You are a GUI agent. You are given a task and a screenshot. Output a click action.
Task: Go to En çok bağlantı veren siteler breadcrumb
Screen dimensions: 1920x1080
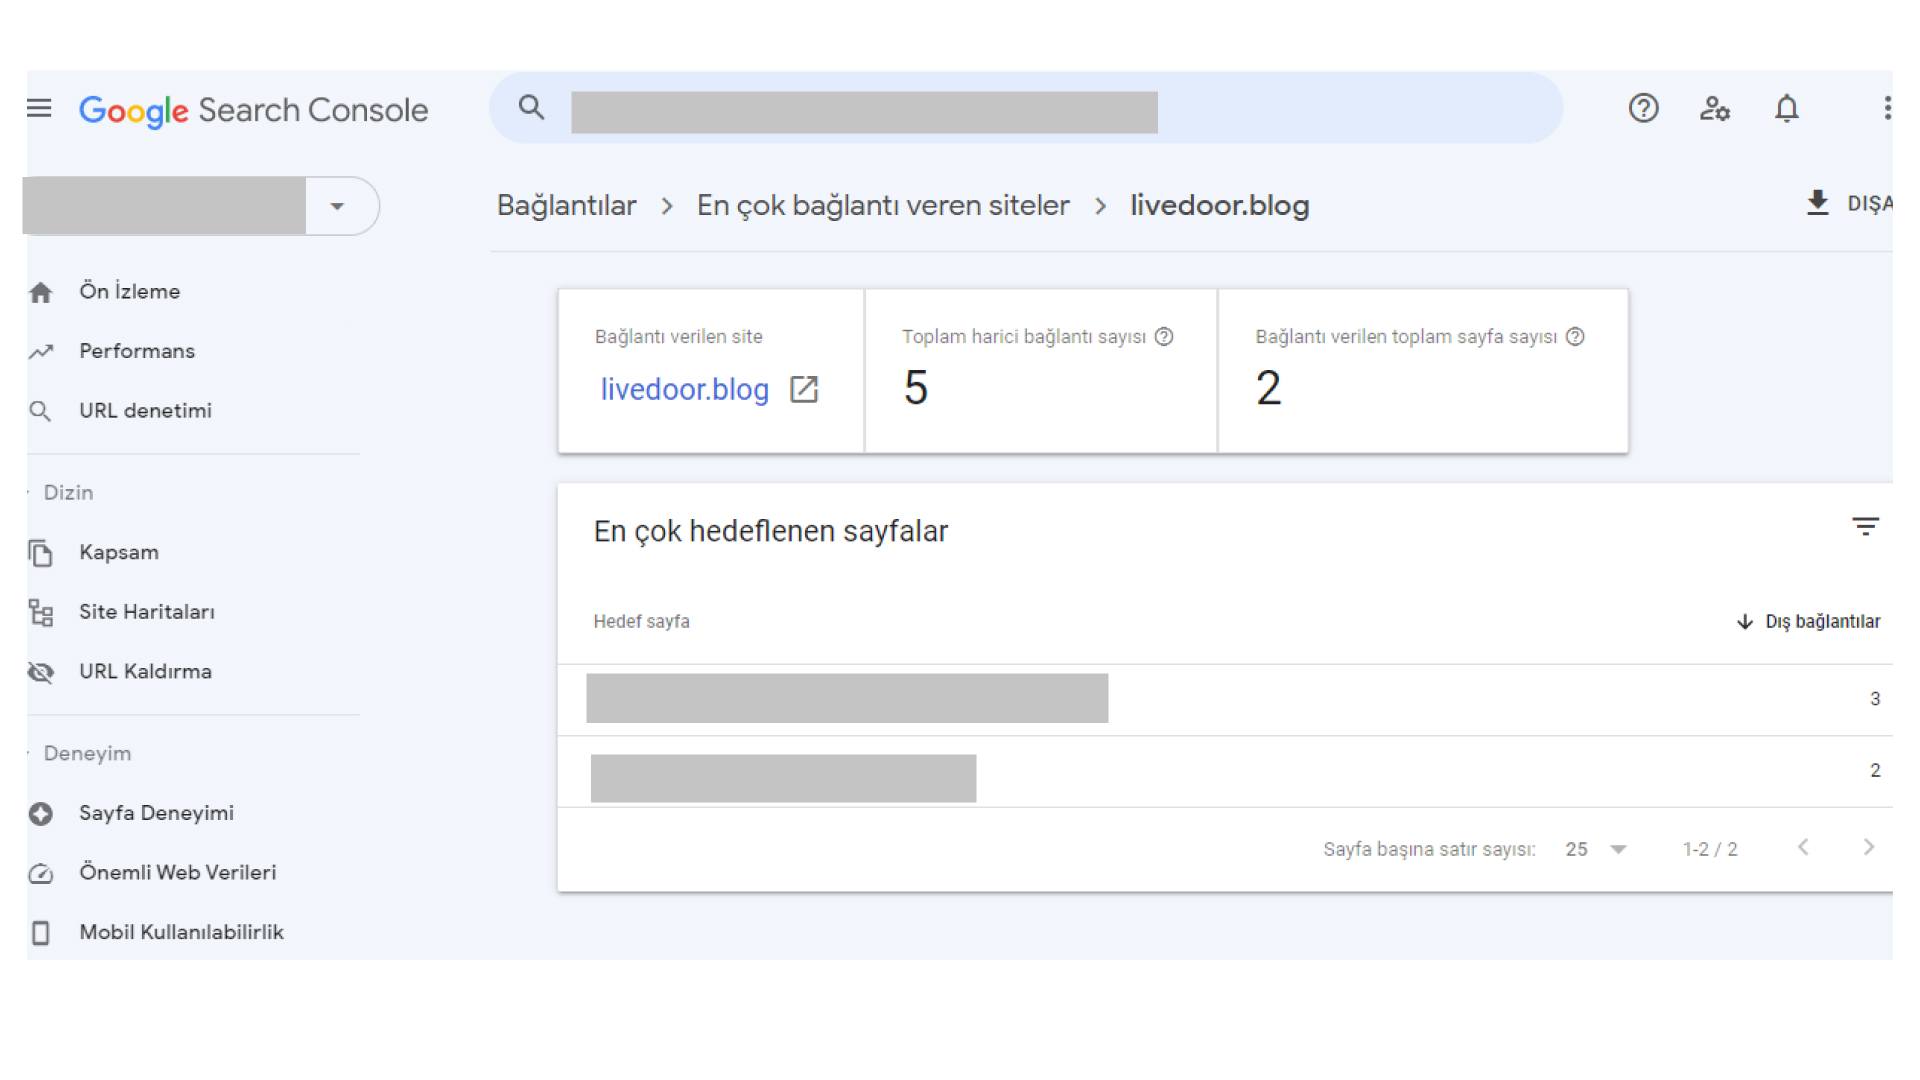click(x=883, y=206)
